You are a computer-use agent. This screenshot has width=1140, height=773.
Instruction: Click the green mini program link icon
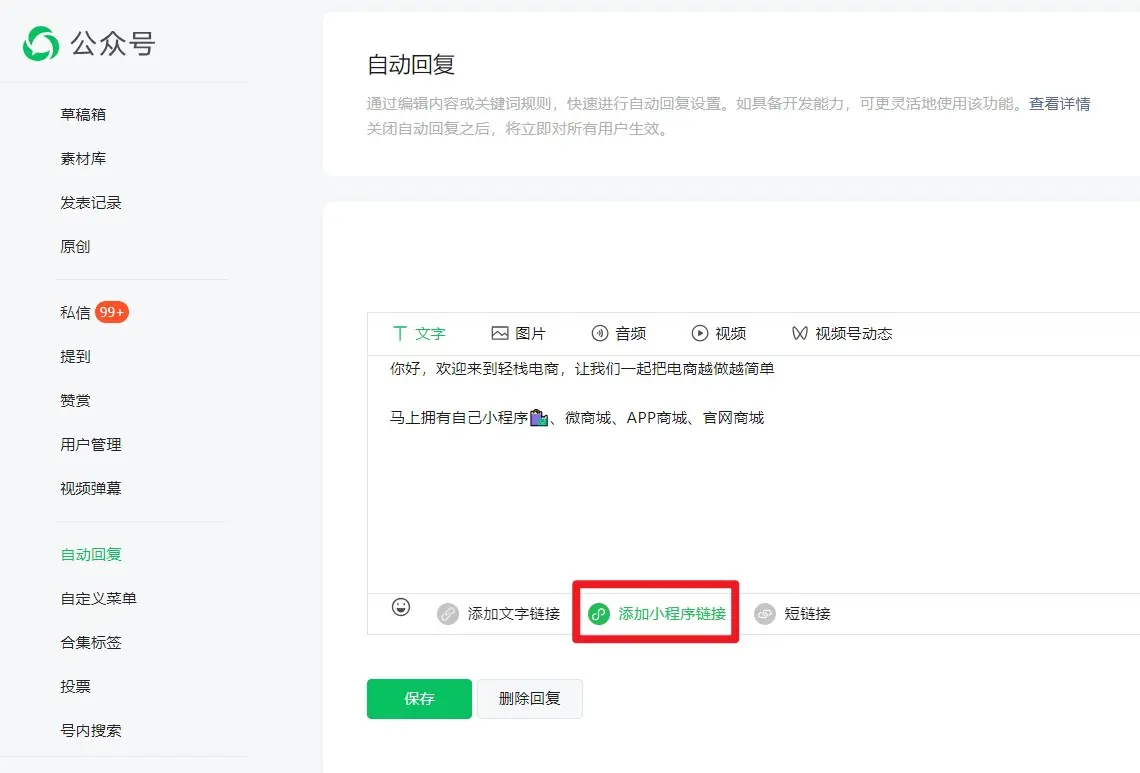(599, 614)
